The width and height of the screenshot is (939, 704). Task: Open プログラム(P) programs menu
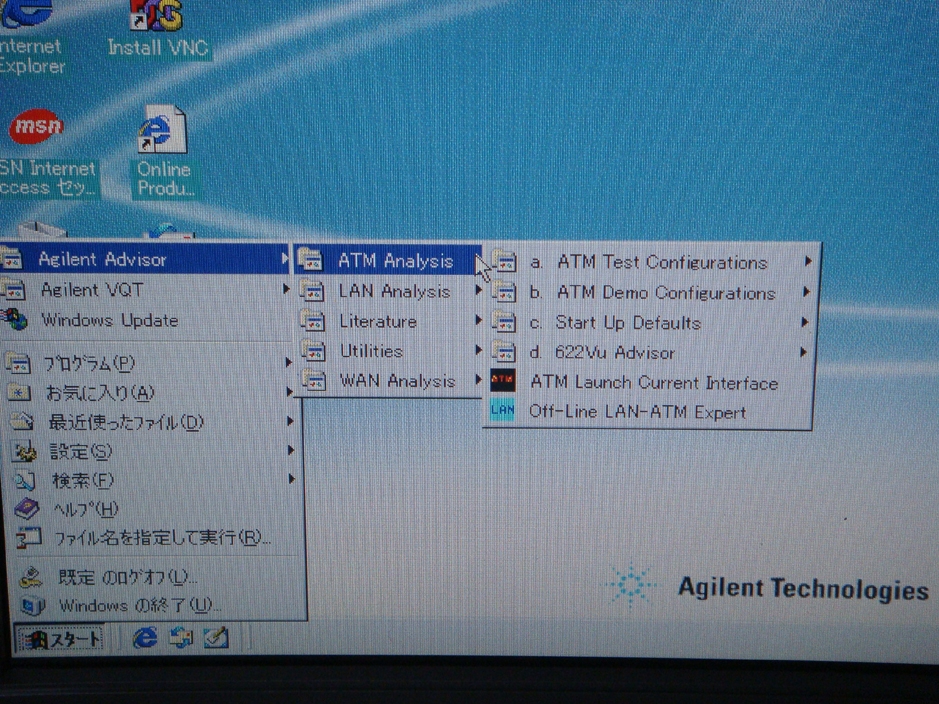point(150,363)
